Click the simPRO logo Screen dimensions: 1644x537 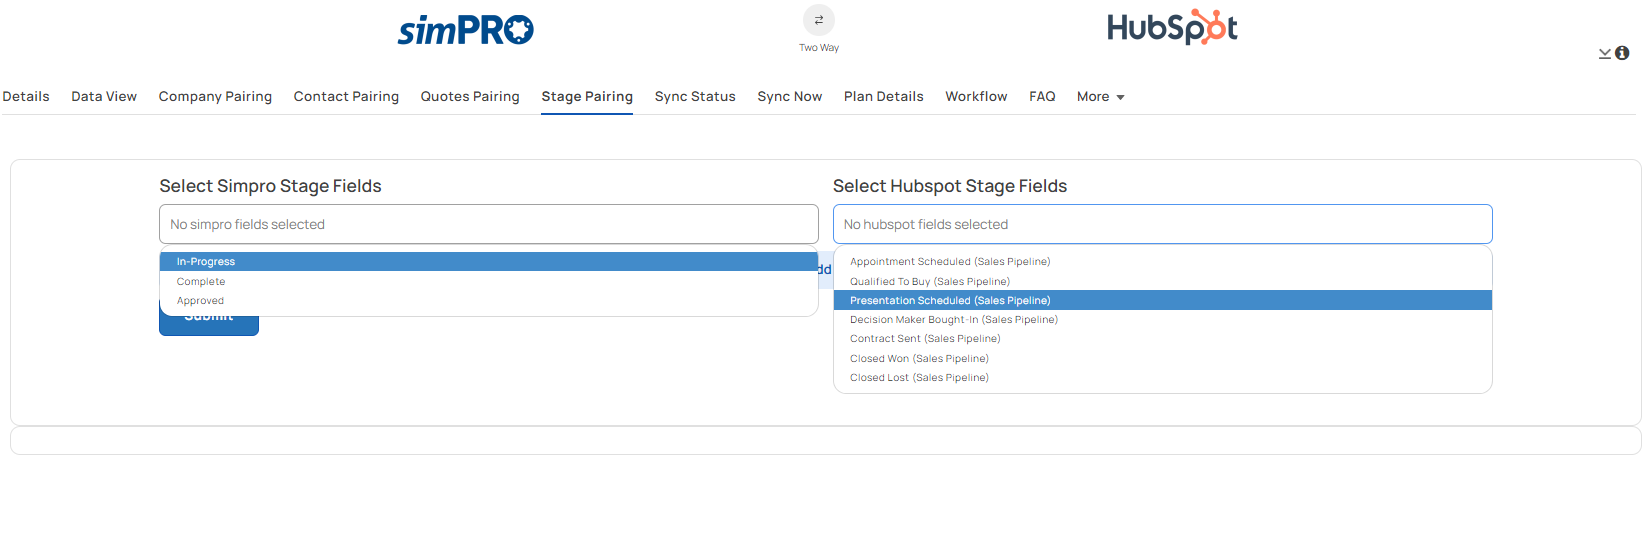(466, 30)
